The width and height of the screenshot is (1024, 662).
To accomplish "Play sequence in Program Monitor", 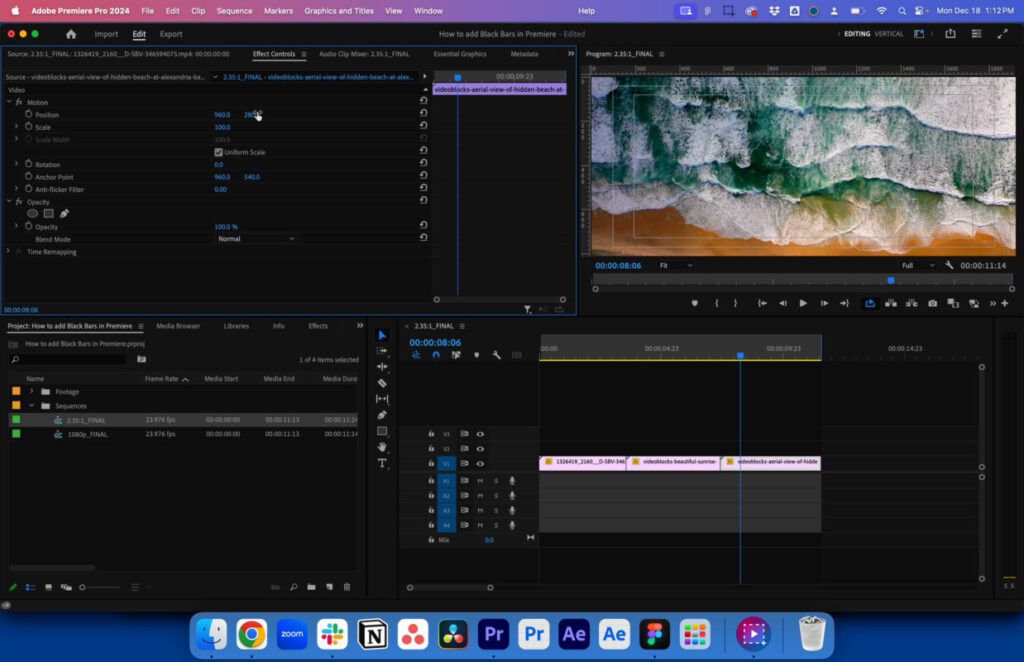I will pos(803,303).
